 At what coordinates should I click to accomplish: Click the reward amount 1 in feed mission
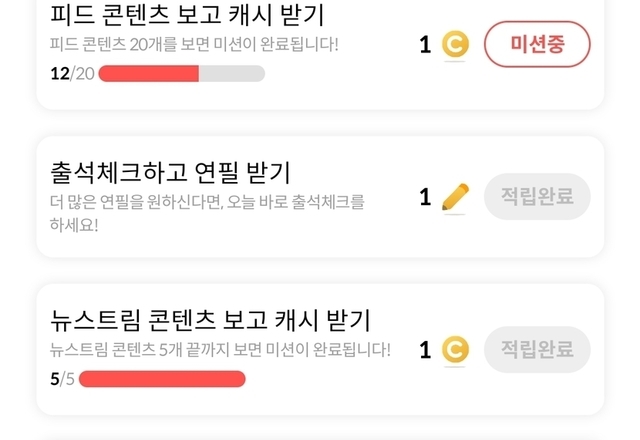point(425,45)
